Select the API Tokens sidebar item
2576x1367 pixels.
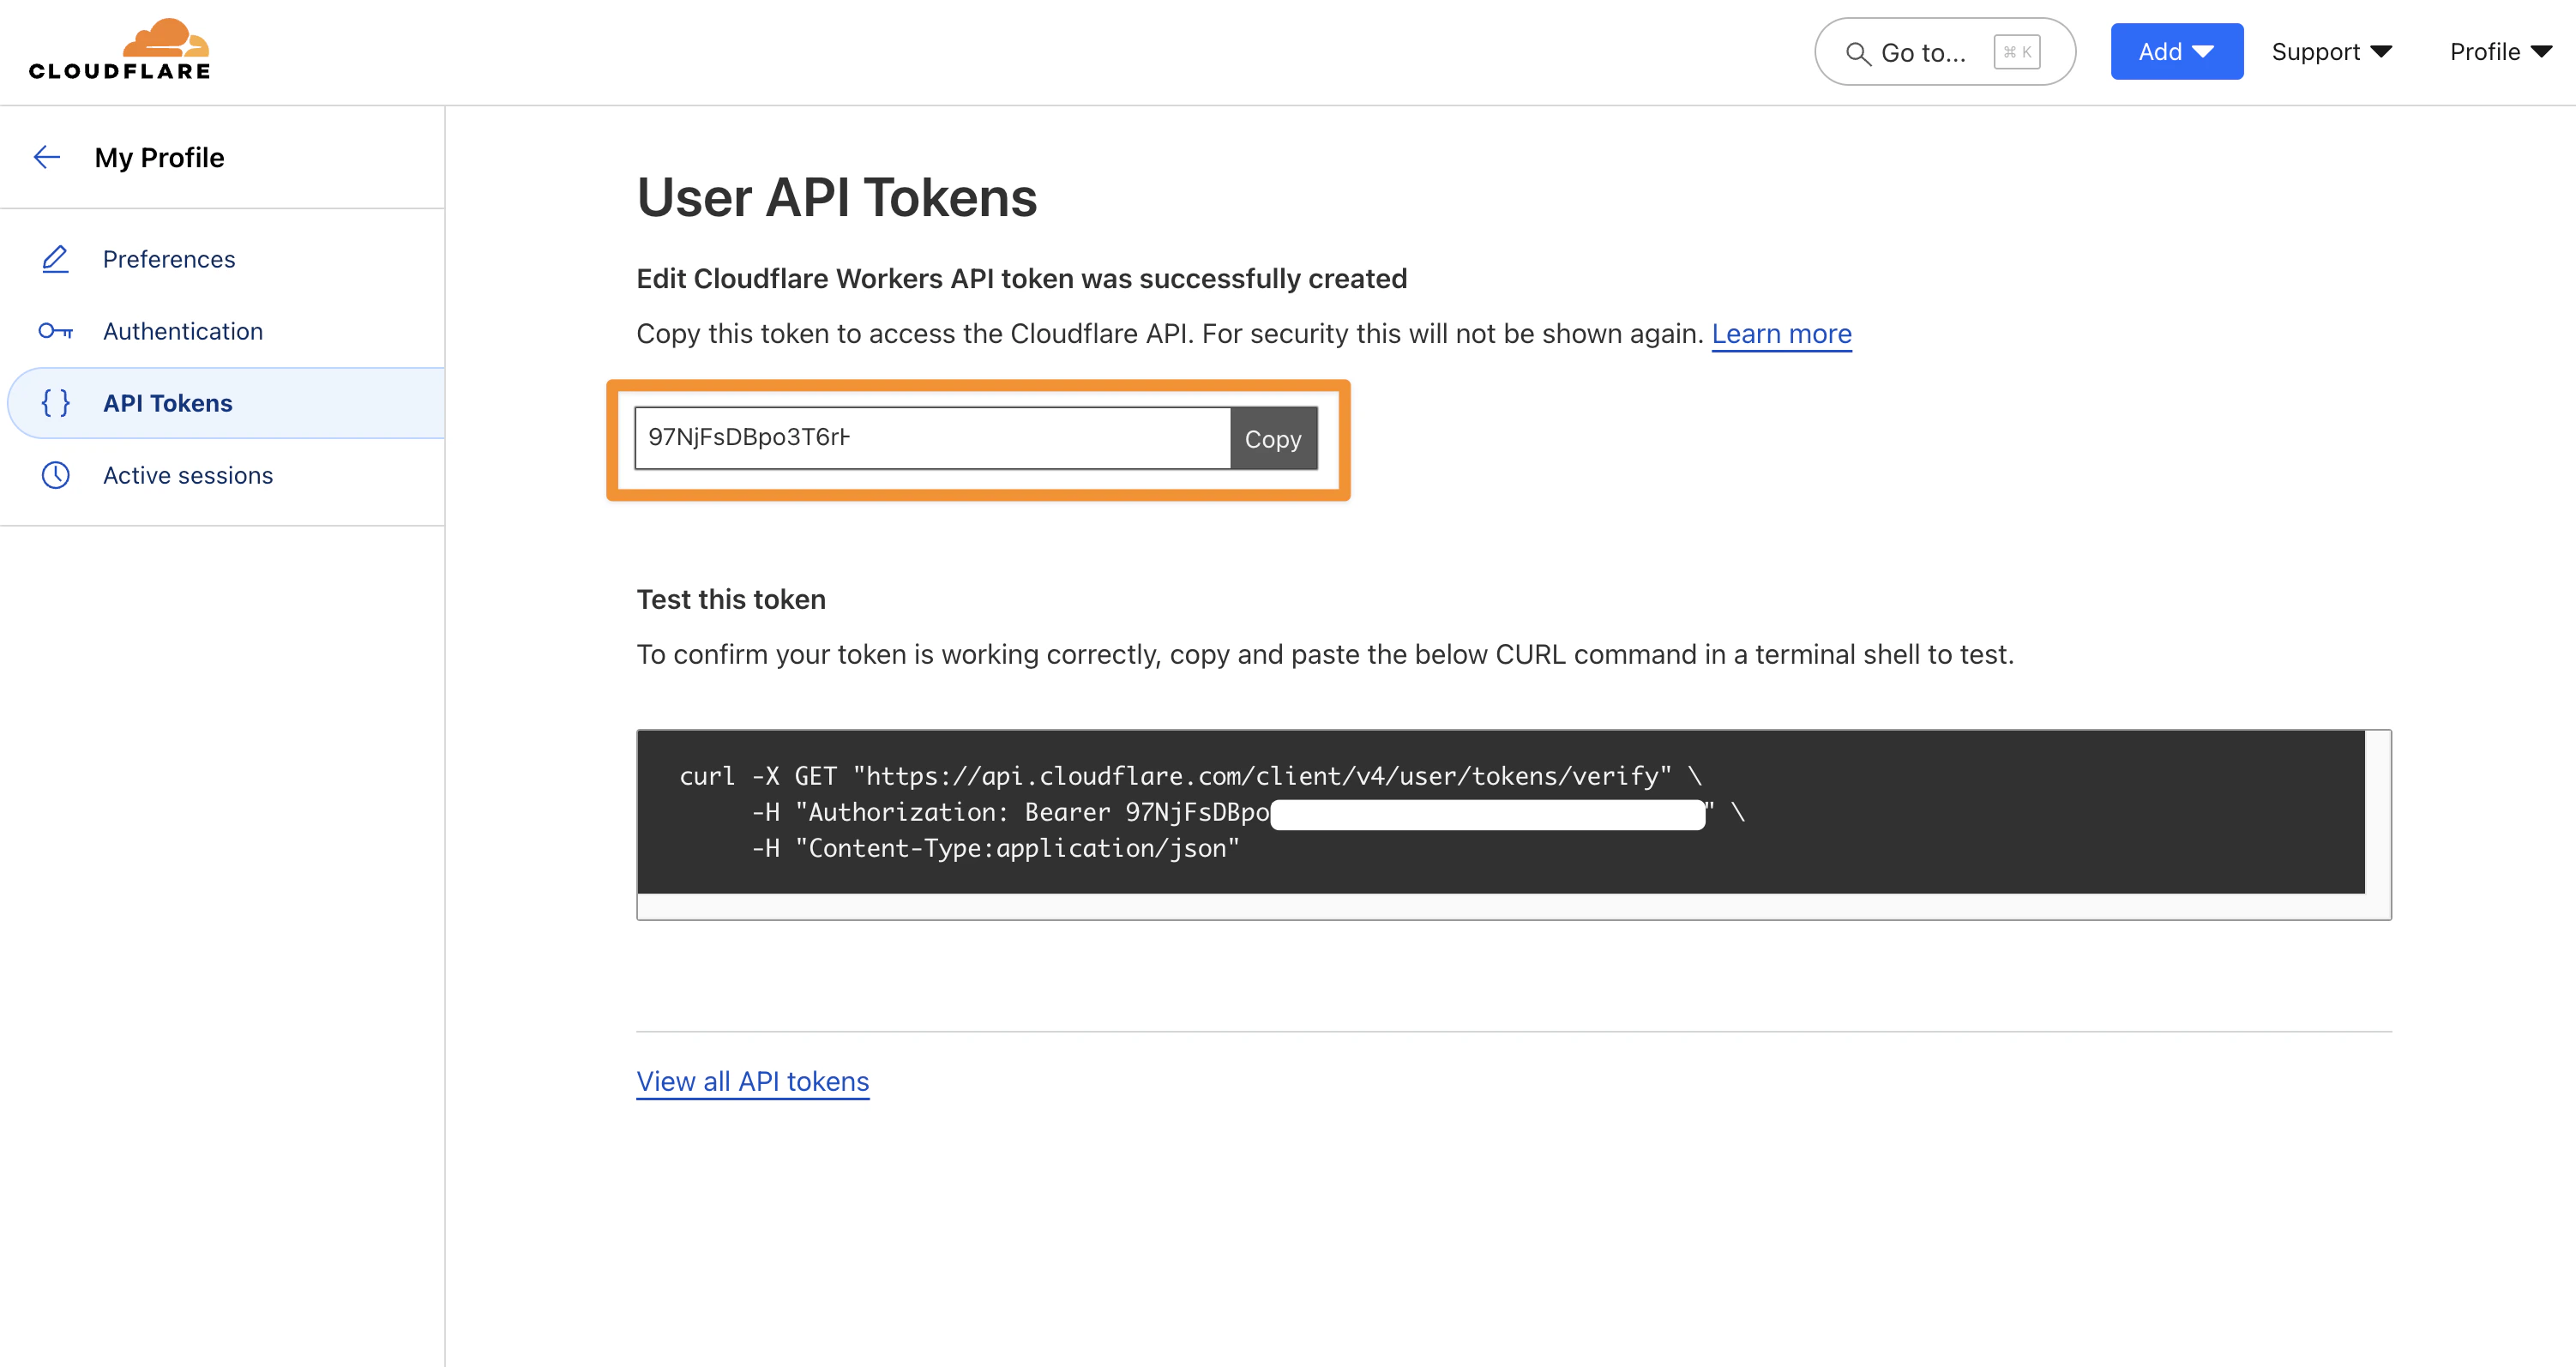click(168, 403)
